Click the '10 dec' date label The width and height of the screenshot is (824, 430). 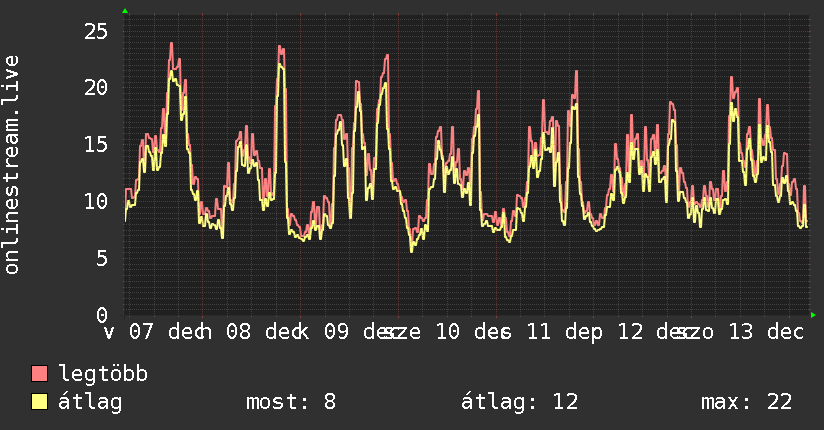click(472, 332)
